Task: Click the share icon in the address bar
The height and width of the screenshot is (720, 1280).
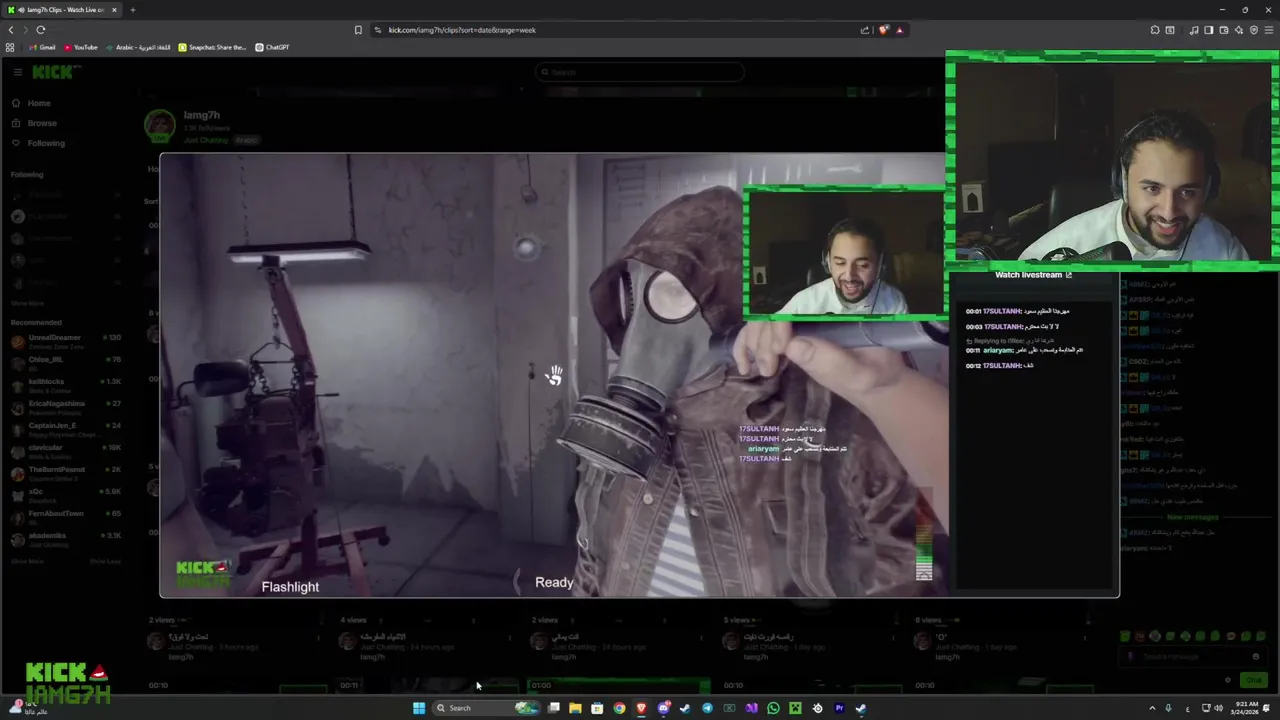Action: [x=865, y=30]
